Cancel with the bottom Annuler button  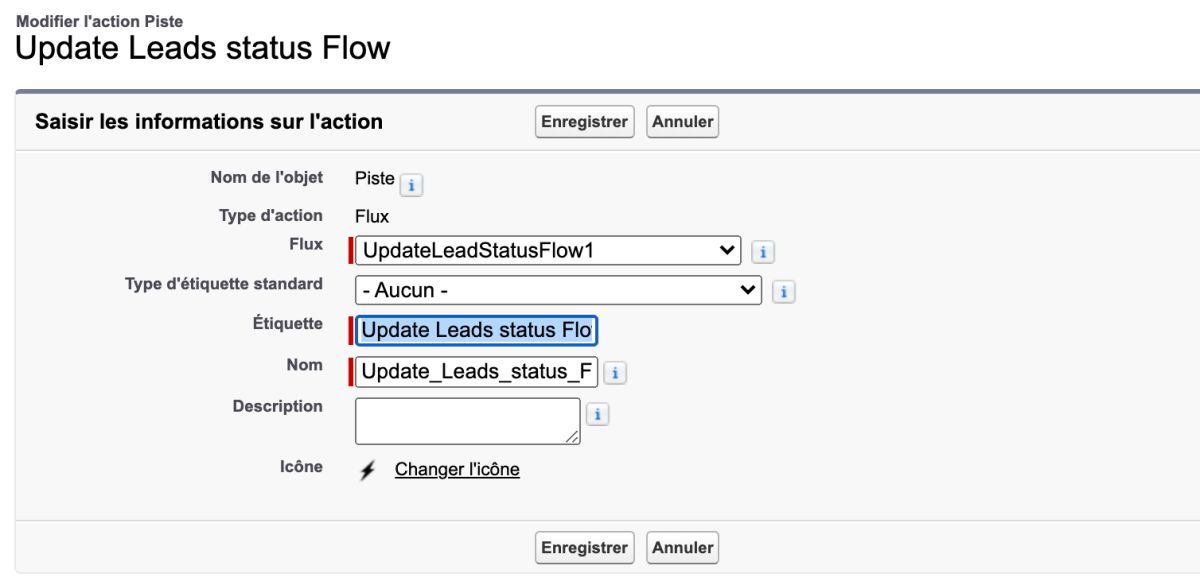683,548
